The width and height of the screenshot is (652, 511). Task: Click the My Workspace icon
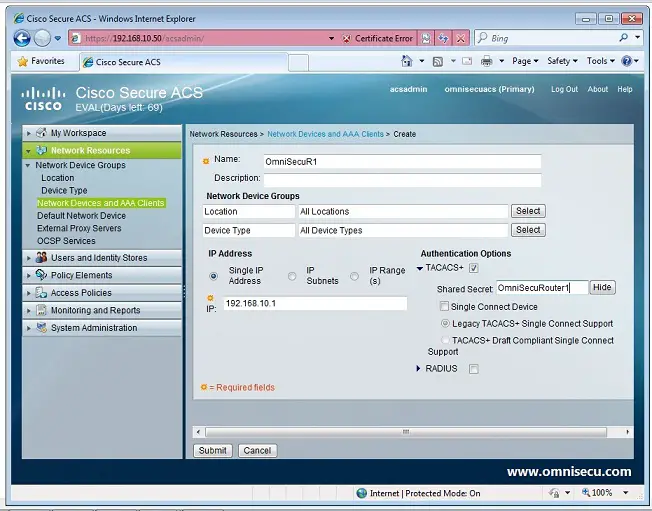(41, 133)
